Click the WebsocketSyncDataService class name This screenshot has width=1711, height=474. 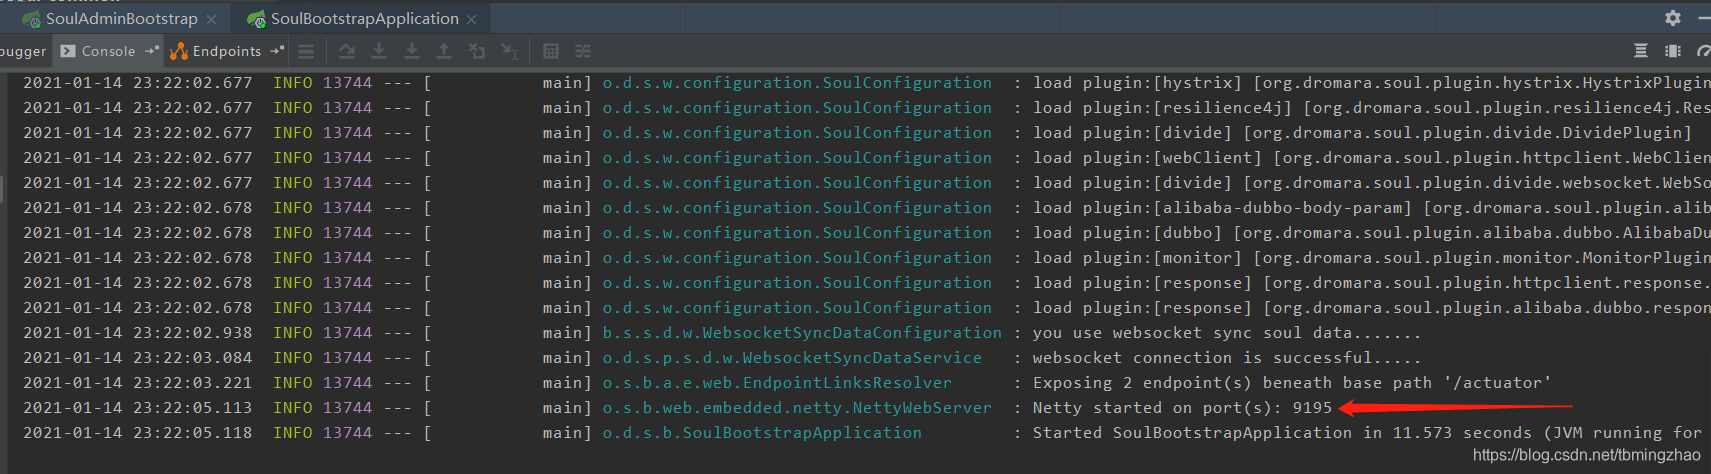pos(792,358)
